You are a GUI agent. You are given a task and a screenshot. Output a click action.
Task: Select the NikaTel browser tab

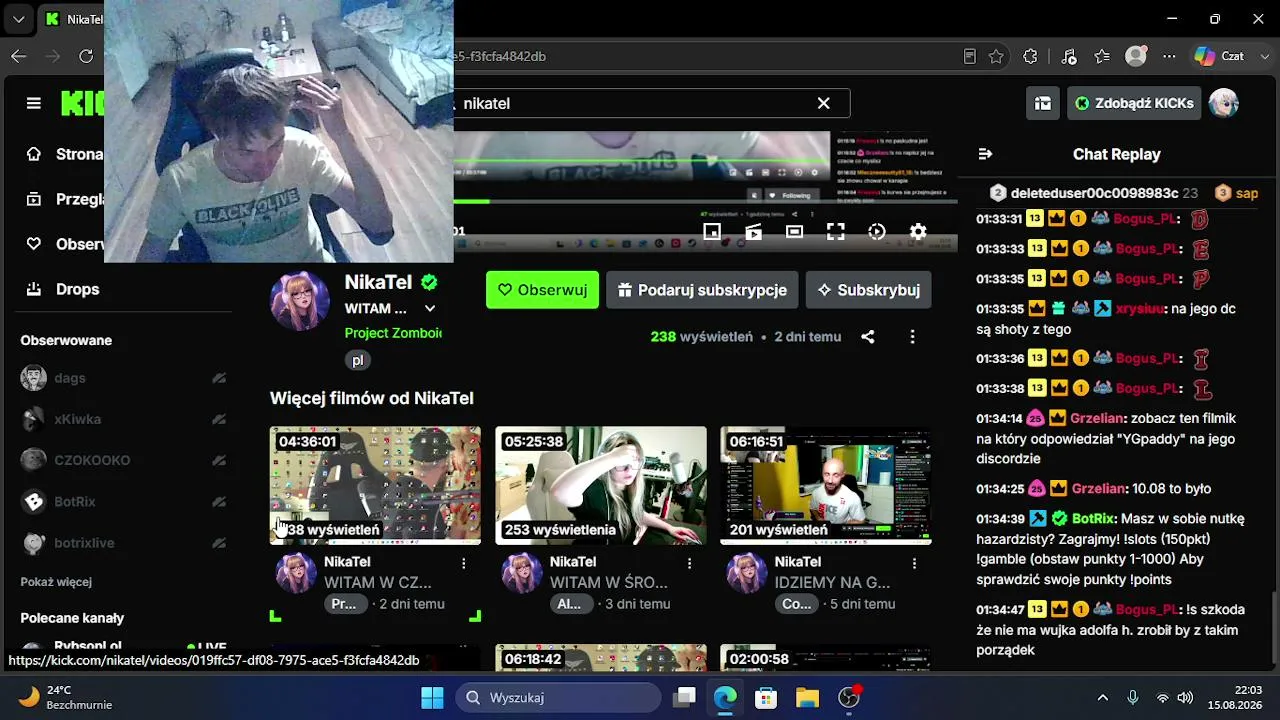[72, 19]
